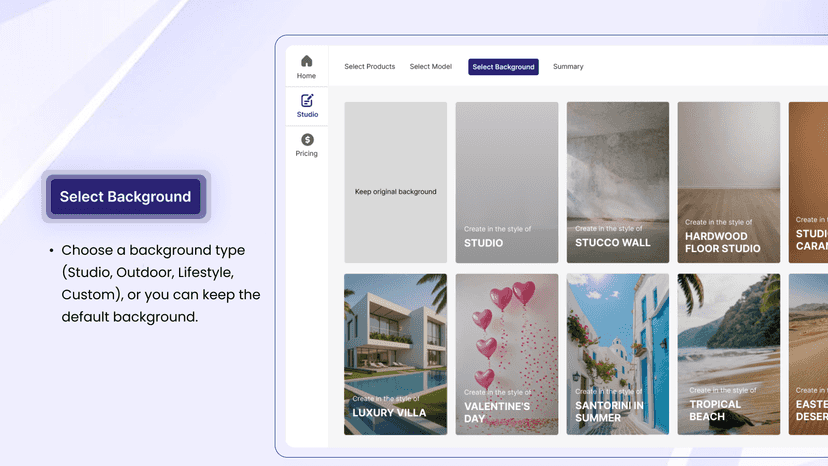This screenshot has width=828, height=466.
Task: Select the Stucco Wall background
Action: [618, 182]
